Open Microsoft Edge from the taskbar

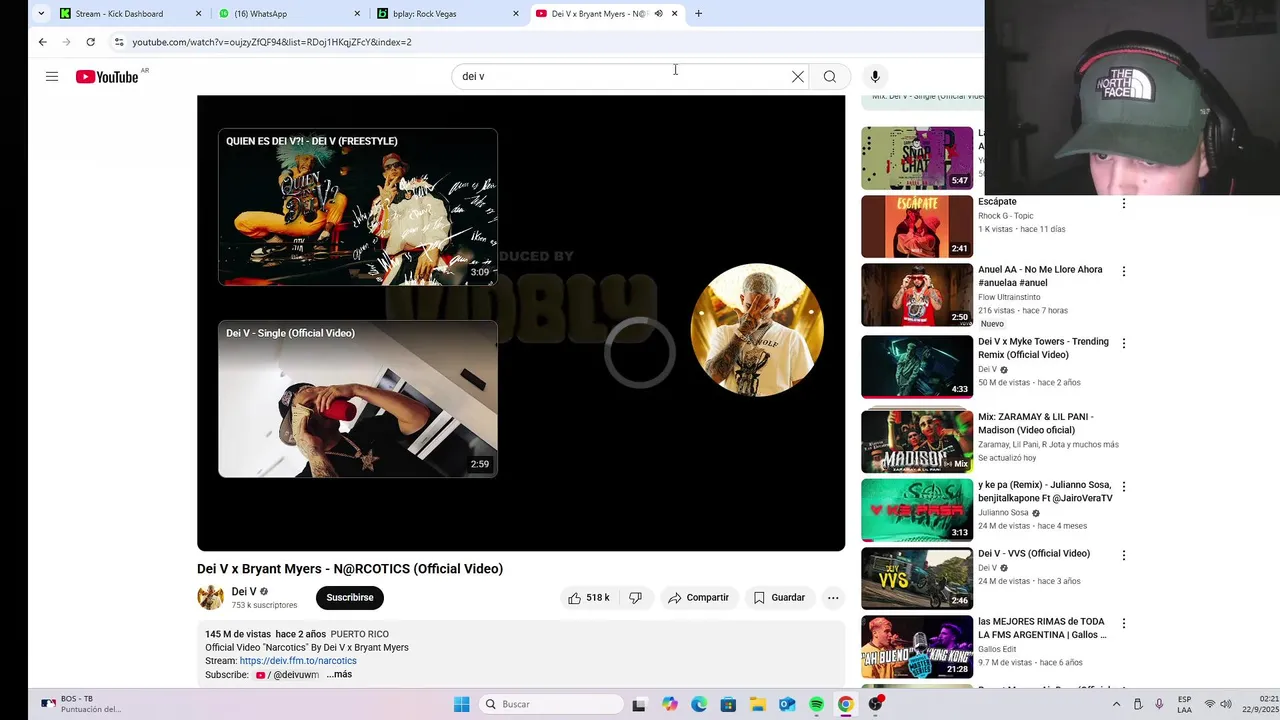point(699,704)
